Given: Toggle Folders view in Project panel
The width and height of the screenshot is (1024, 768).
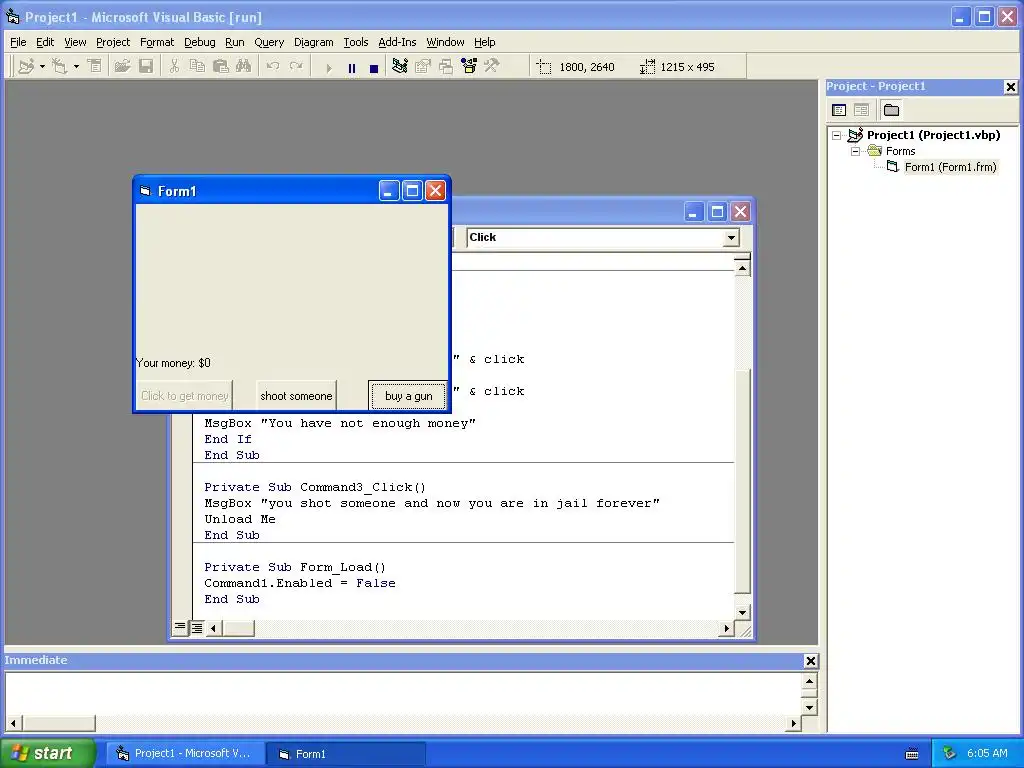Looking at the screenshot, I should tap(891, 110).
